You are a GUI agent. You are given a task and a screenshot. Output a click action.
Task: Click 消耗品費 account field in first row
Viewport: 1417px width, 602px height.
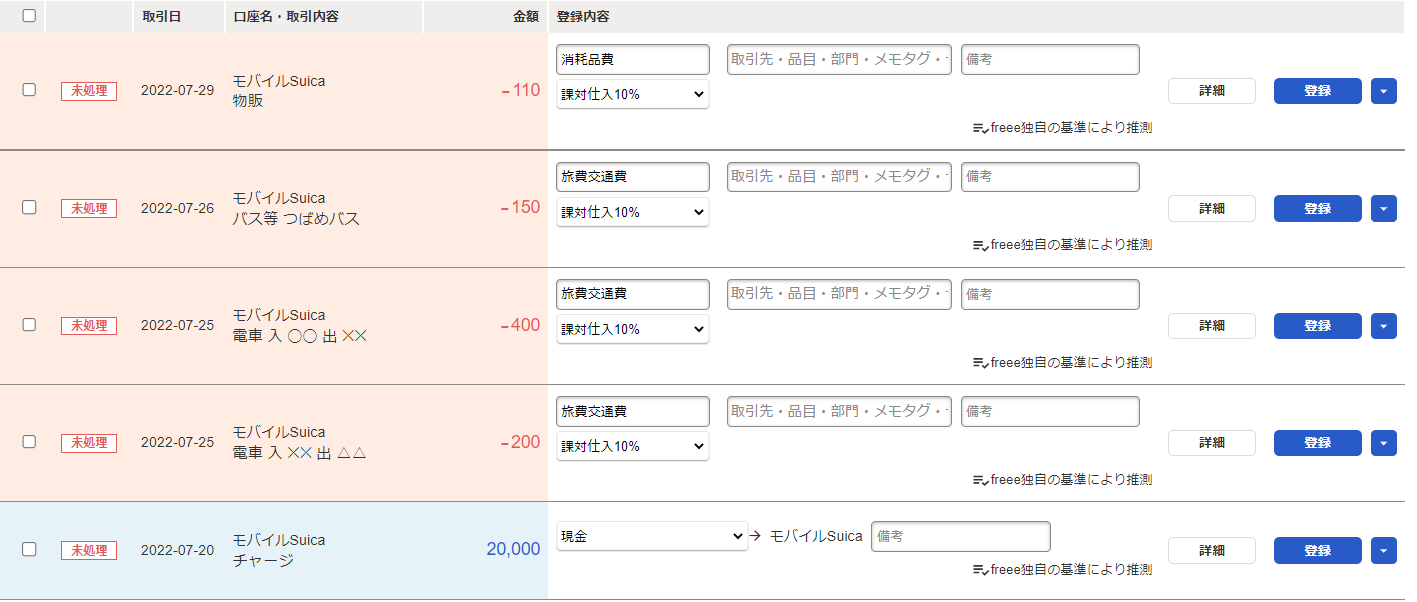point(633,60)
